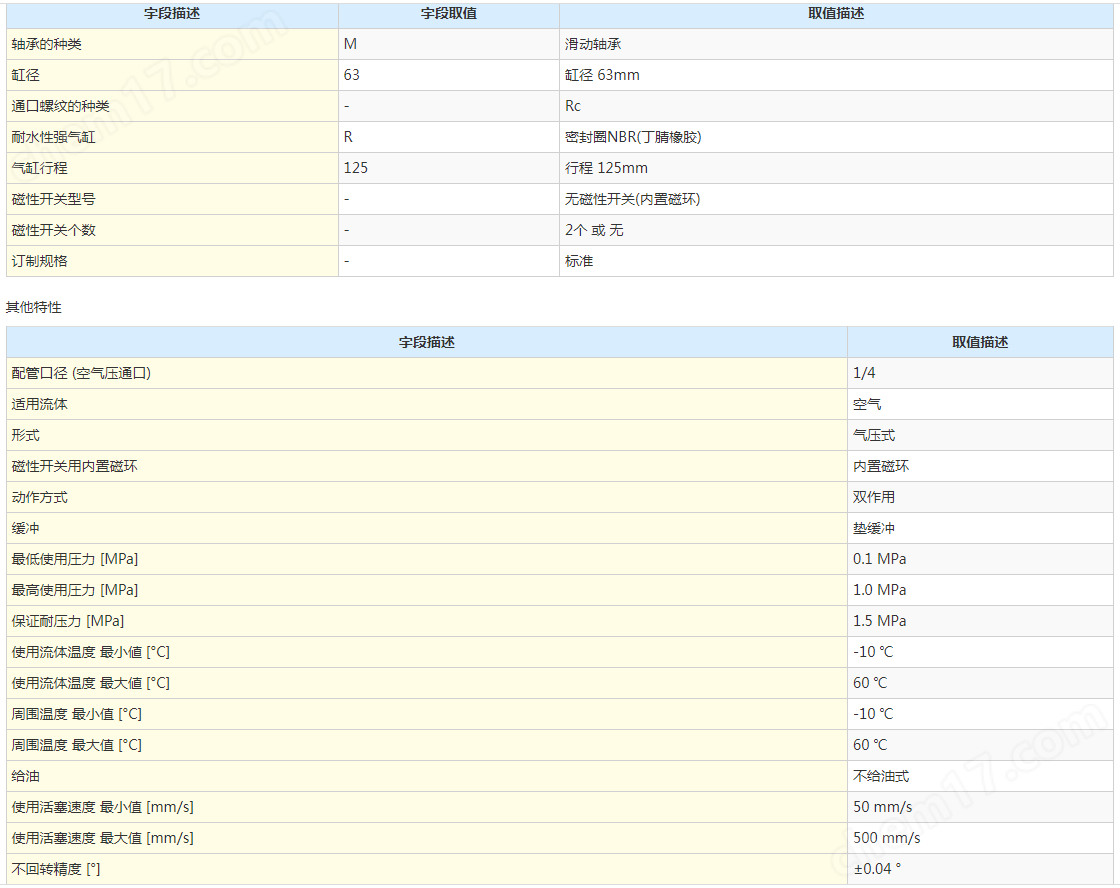Select the '气压式' value cell
The width and height of the screenshot is (1120, 888).
pyautogui.click(x=980, y=435)
